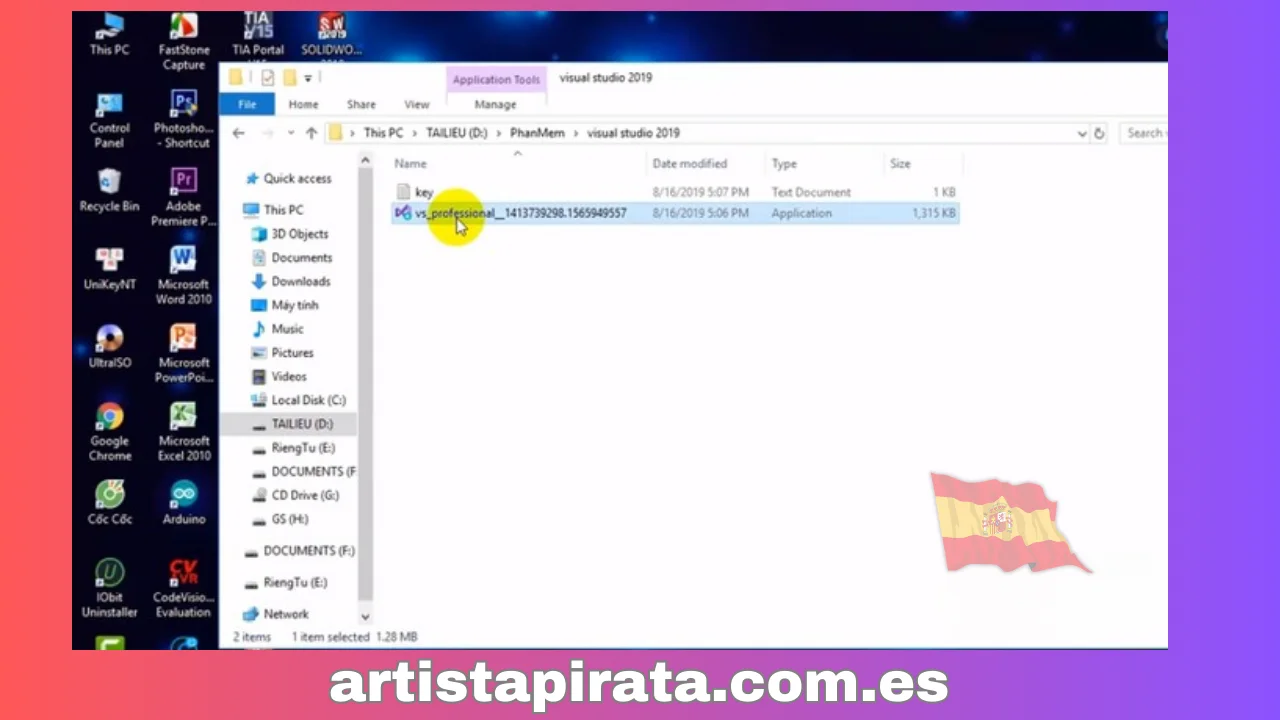1280x720 pixels.
Task: Expand chevron after TAILIEU (D:) breadcrumb
Action: click(x=497, y=133)
